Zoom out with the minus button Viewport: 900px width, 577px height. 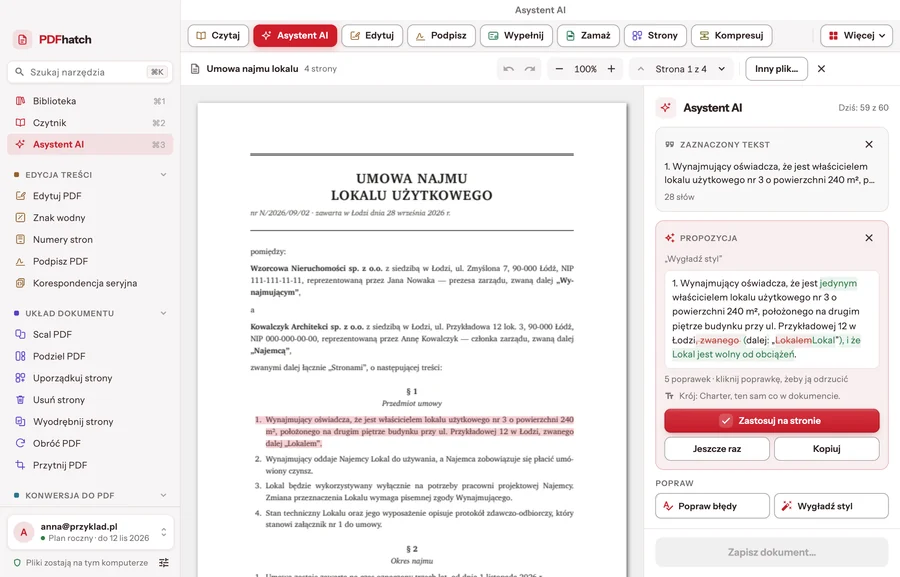pyautogui.click(x=559, y=69)
